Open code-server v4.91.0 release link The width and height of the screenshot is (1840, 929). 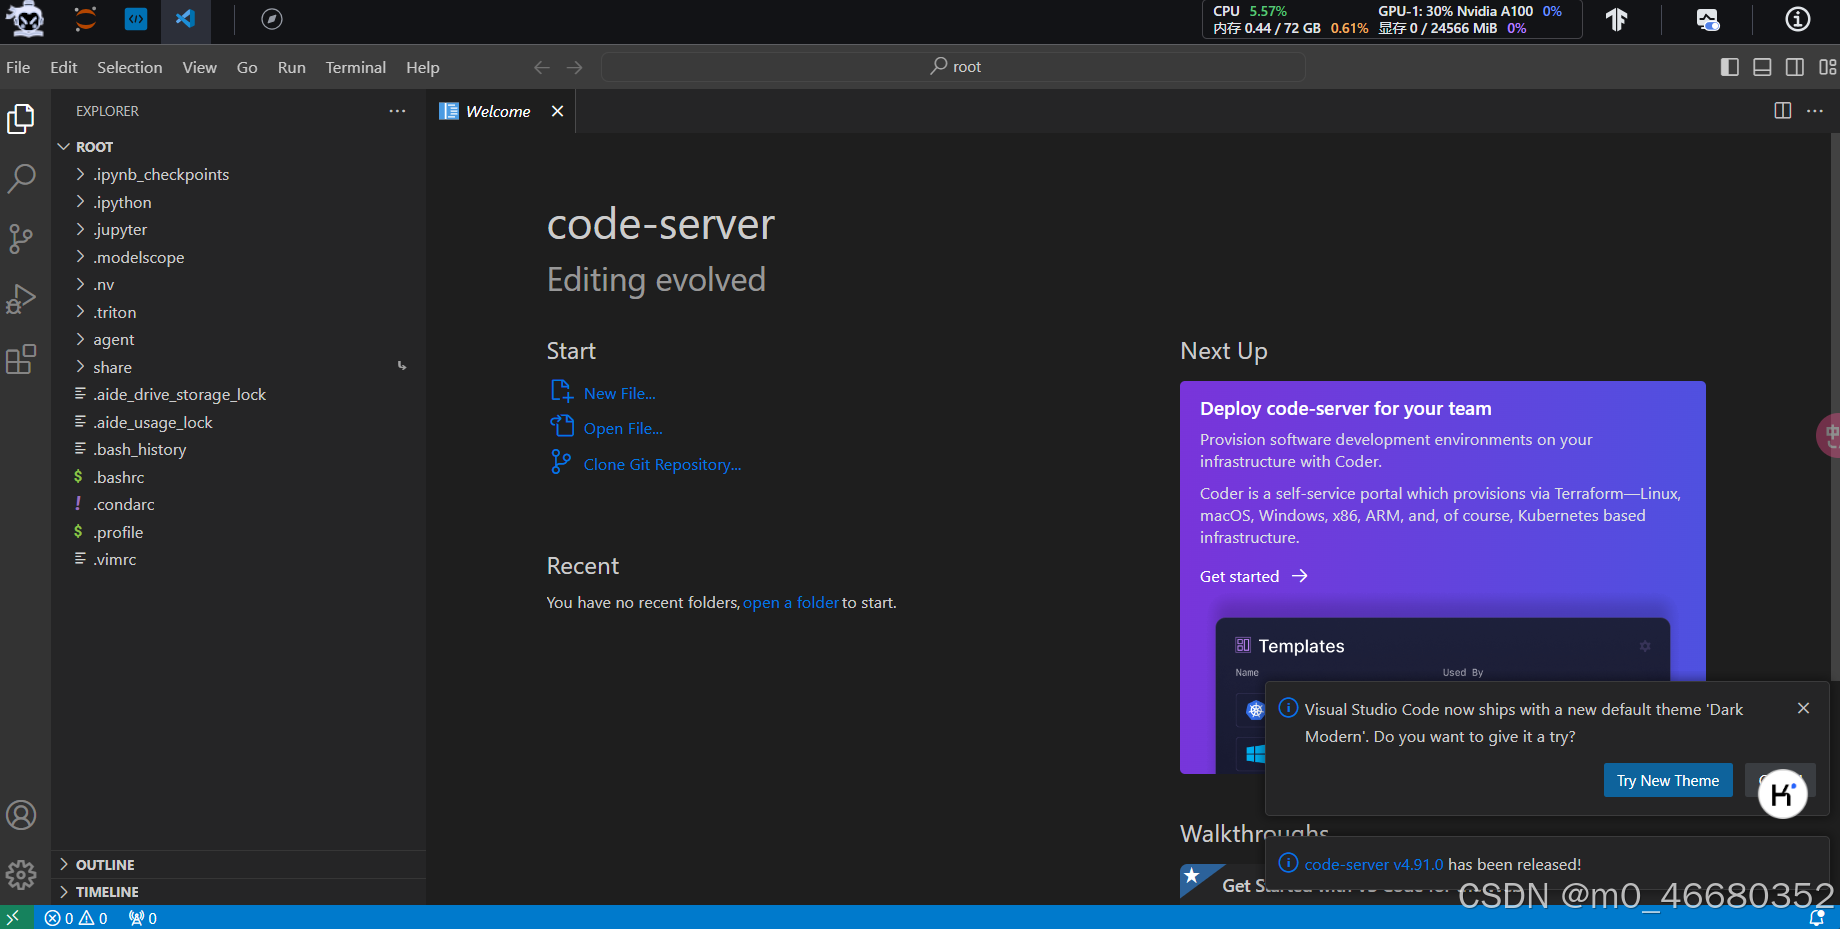point(1374,864)
